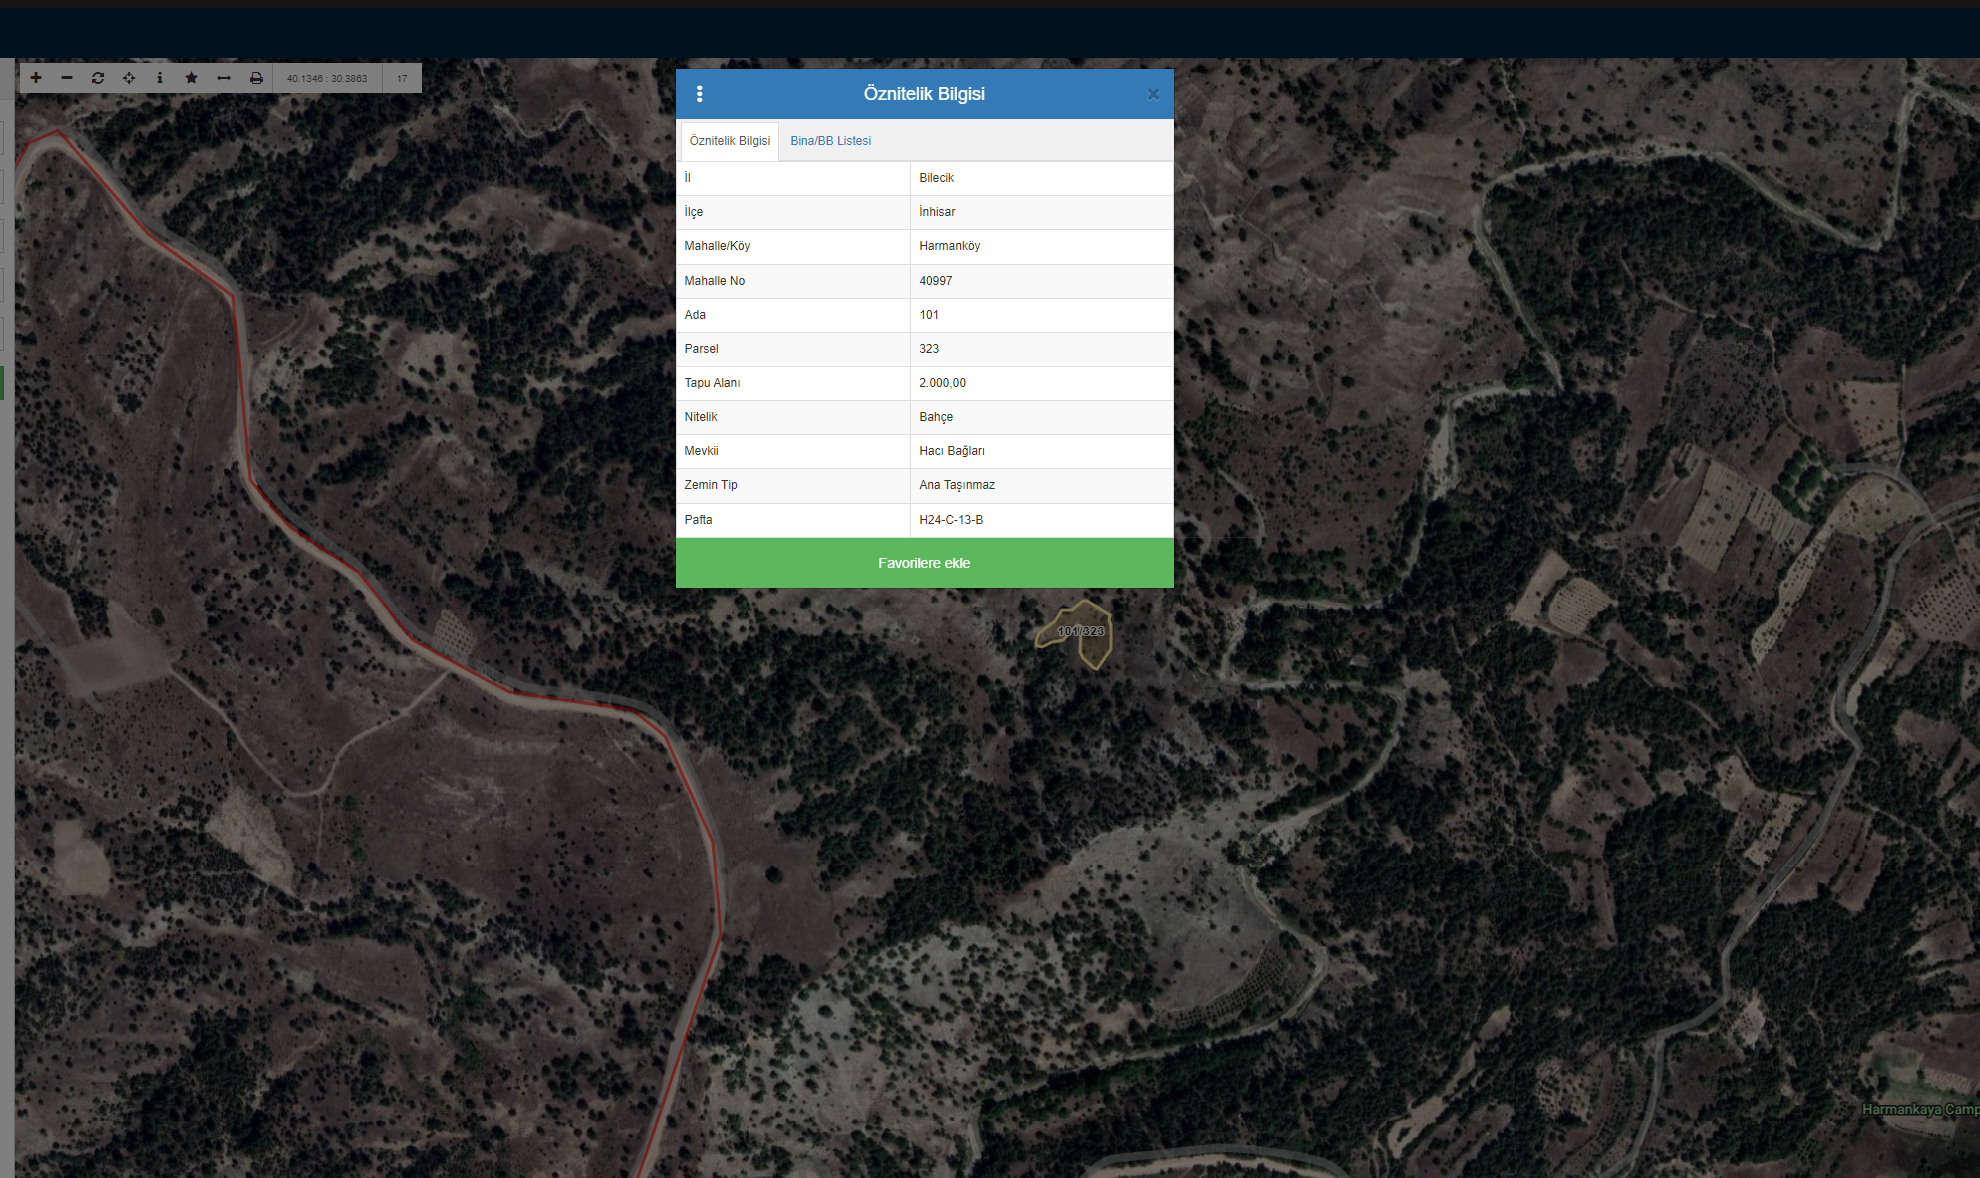Click the Favorilere ekle button
The image size is (1980, 1178).
coord(924,563)
